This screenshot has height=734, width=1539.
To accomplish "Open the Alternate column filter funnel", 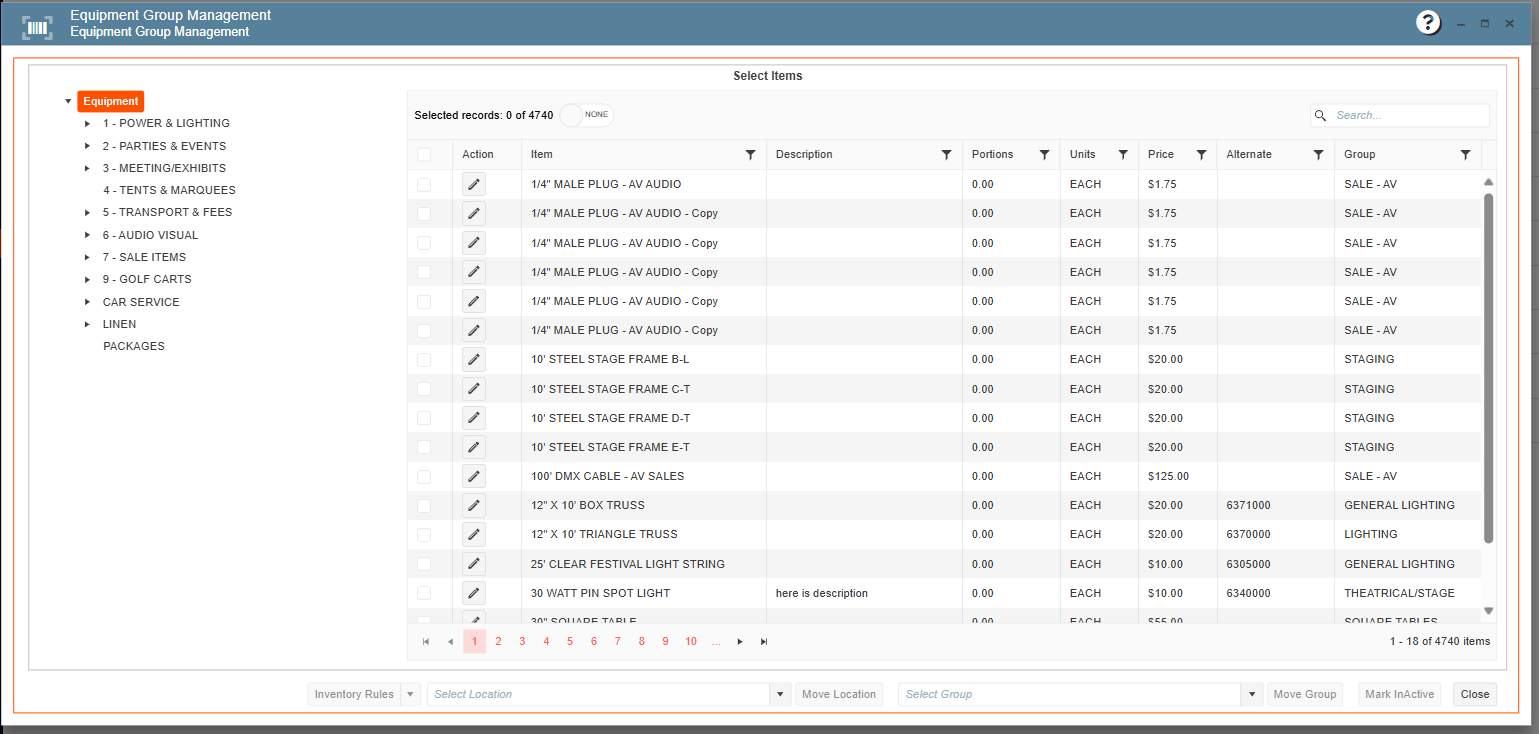I will [1318, 155].
